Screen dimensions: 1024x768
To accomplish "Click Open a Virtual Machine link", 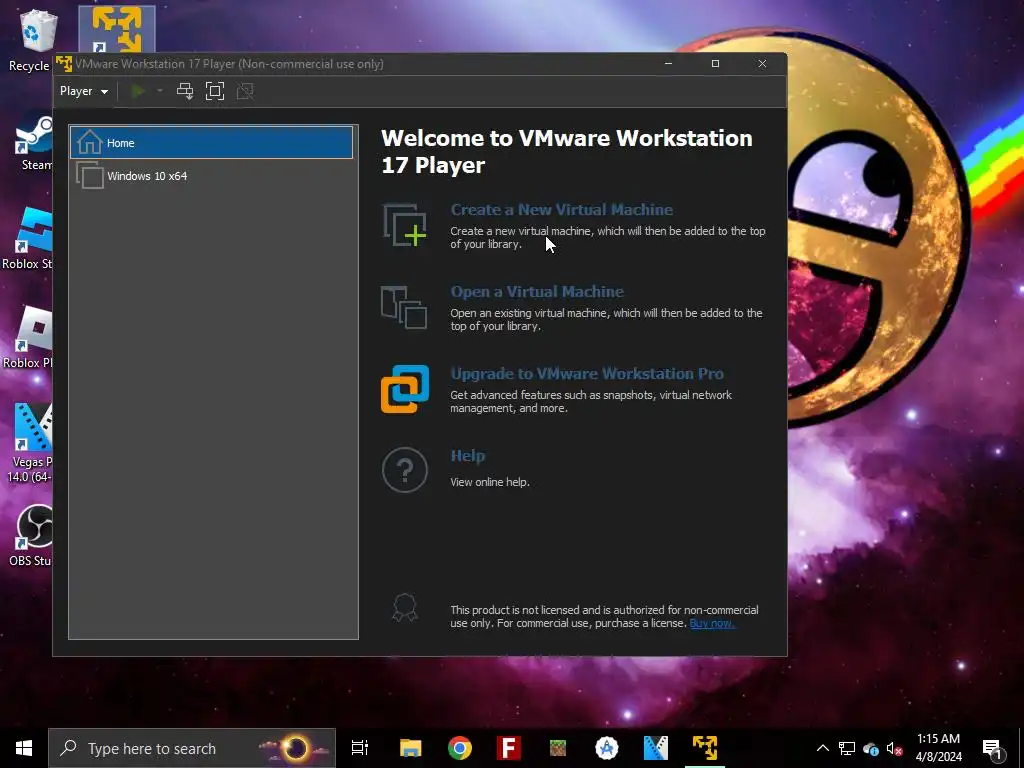I will pyautogui.click(x=537, y=292).
